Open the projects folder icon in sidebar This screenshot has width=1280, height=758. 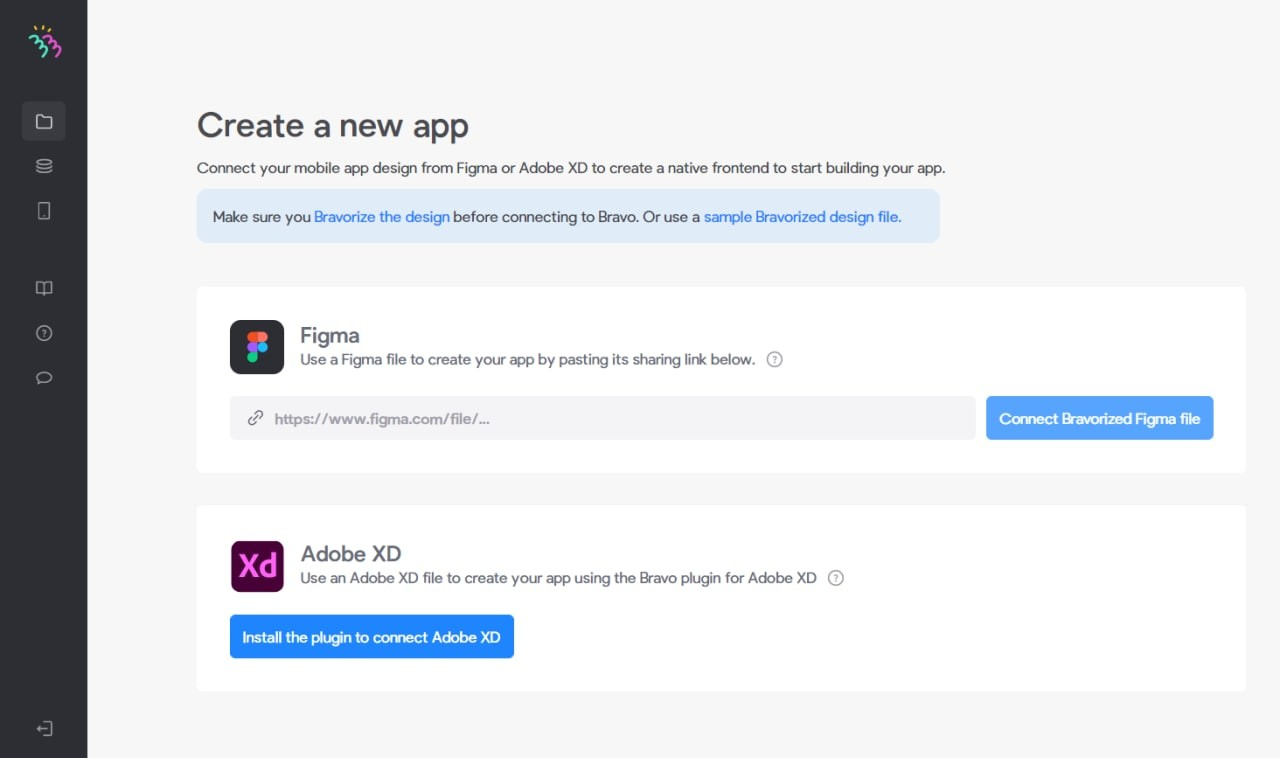44,121
